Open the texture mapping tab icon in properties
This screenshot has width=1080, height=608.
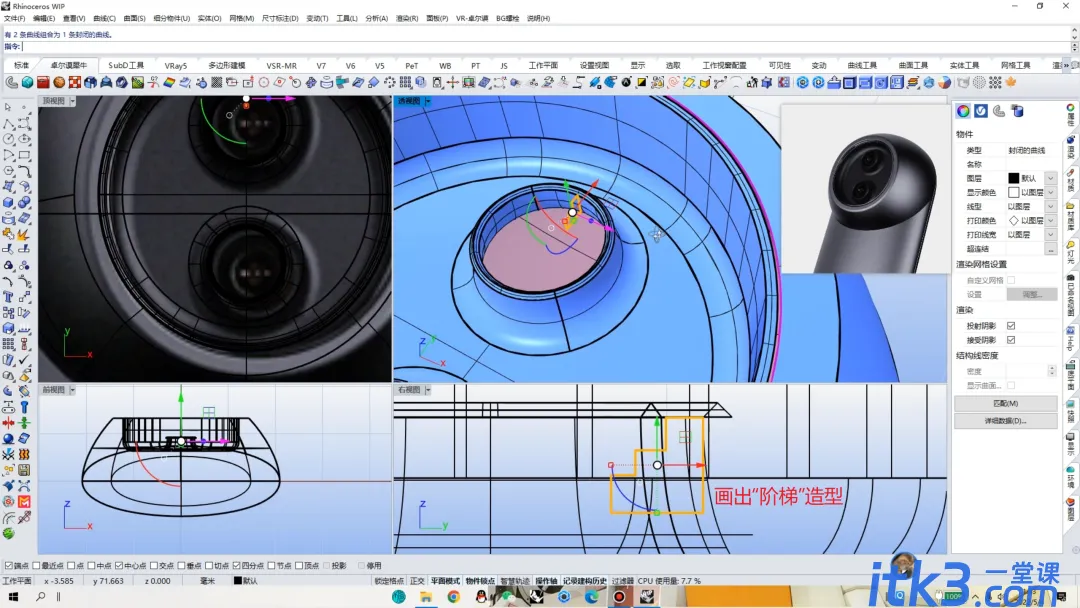999,111
